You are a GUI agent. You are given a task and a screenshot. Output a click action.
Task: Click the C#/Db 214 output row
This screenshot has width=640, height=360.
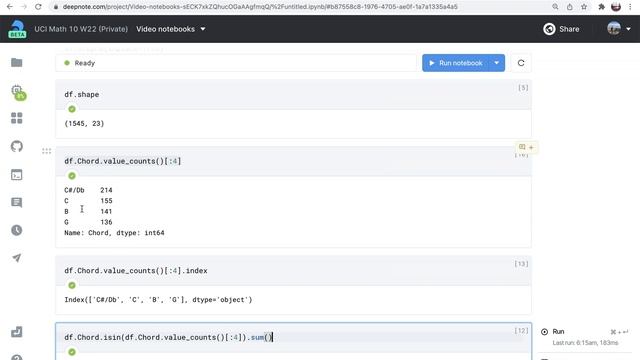88,190
